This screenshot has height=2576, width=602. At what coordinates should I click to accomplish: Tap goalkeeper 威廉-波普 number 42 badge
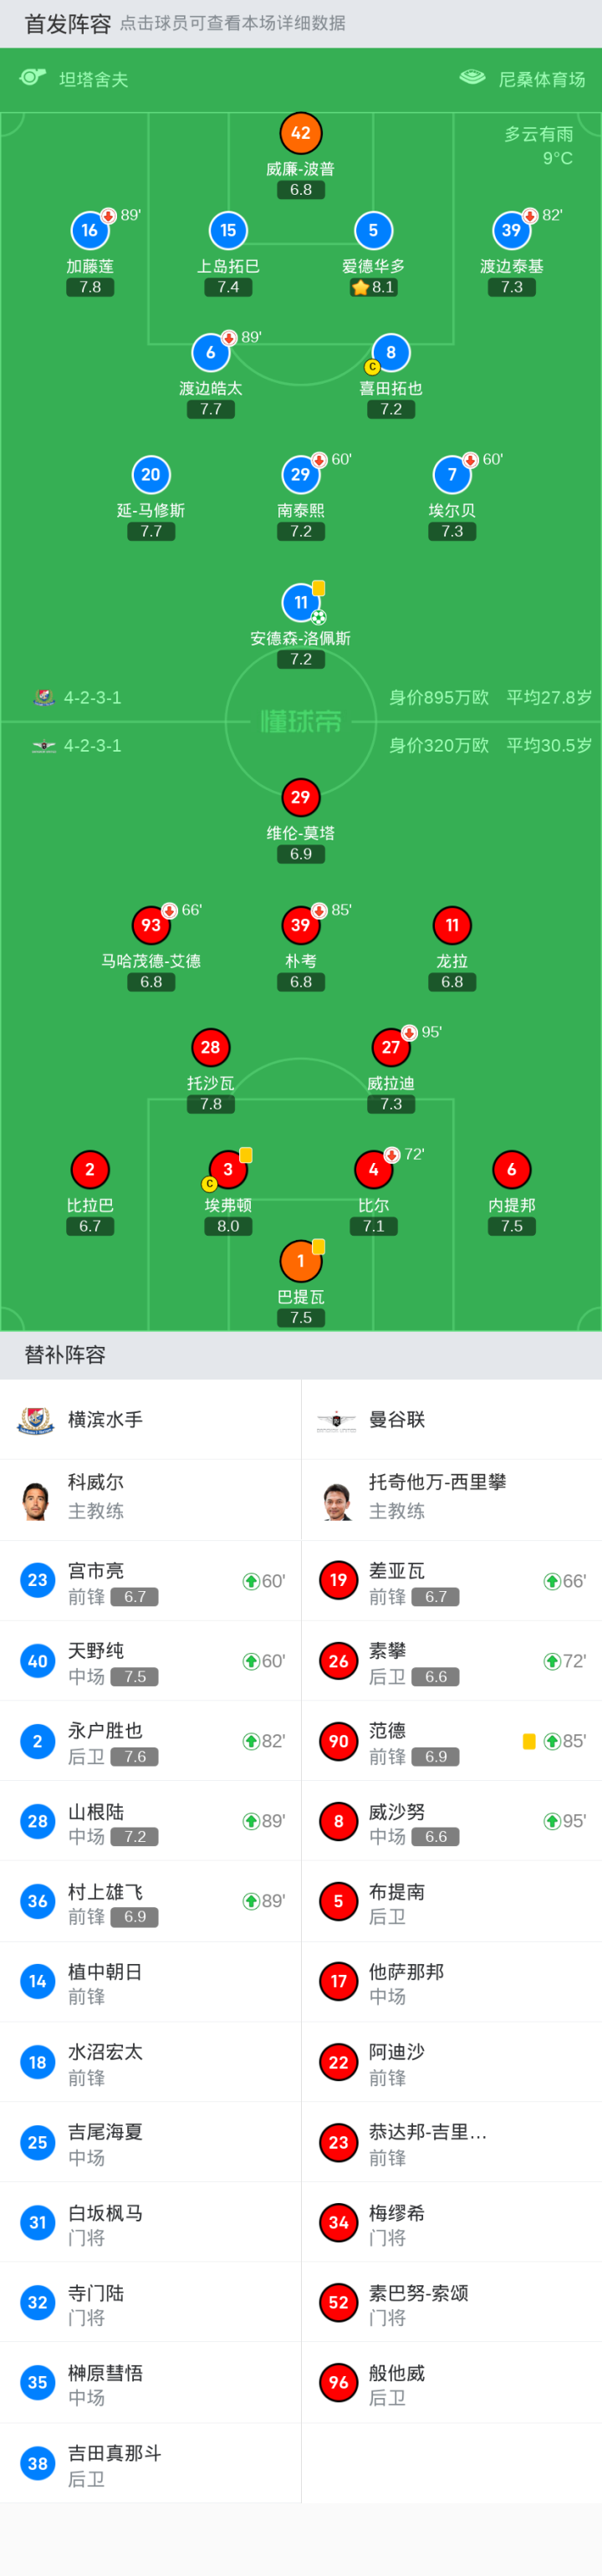click(x=301, y=133)
